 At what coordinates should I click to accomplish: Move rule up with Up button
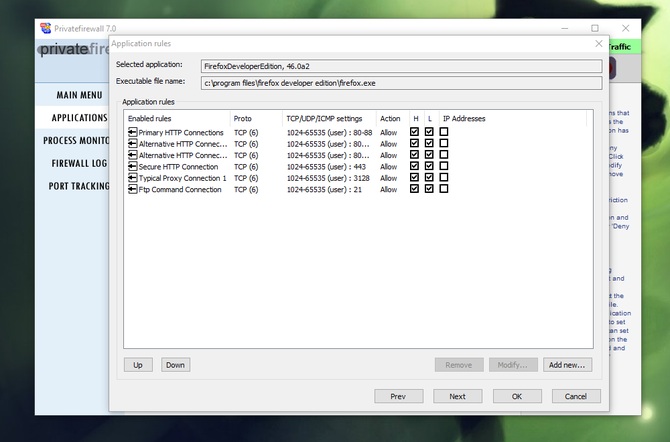138,365
